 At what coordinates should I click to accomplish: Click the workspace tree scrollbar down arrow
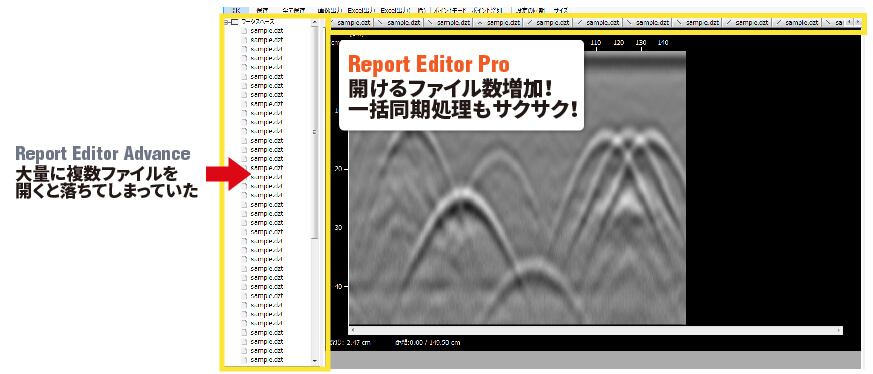point(315,361)
